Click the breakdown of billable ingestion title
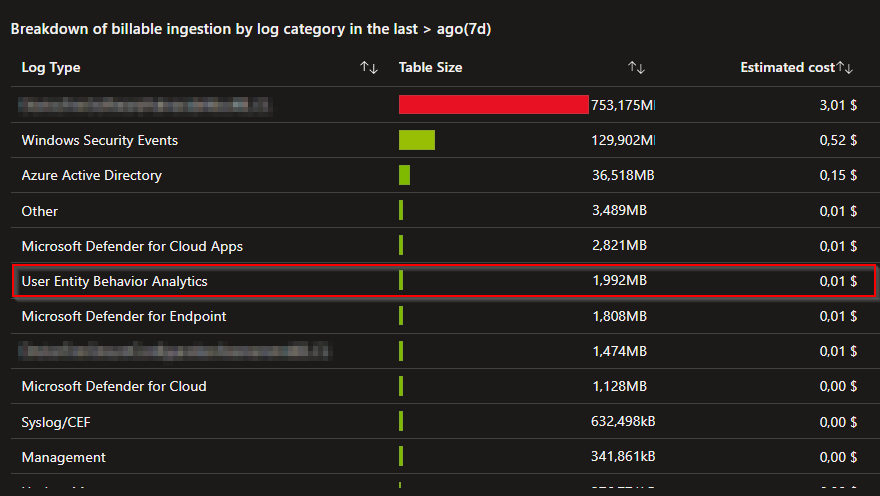Screen dimensions: 880x496 coord(251,29)
